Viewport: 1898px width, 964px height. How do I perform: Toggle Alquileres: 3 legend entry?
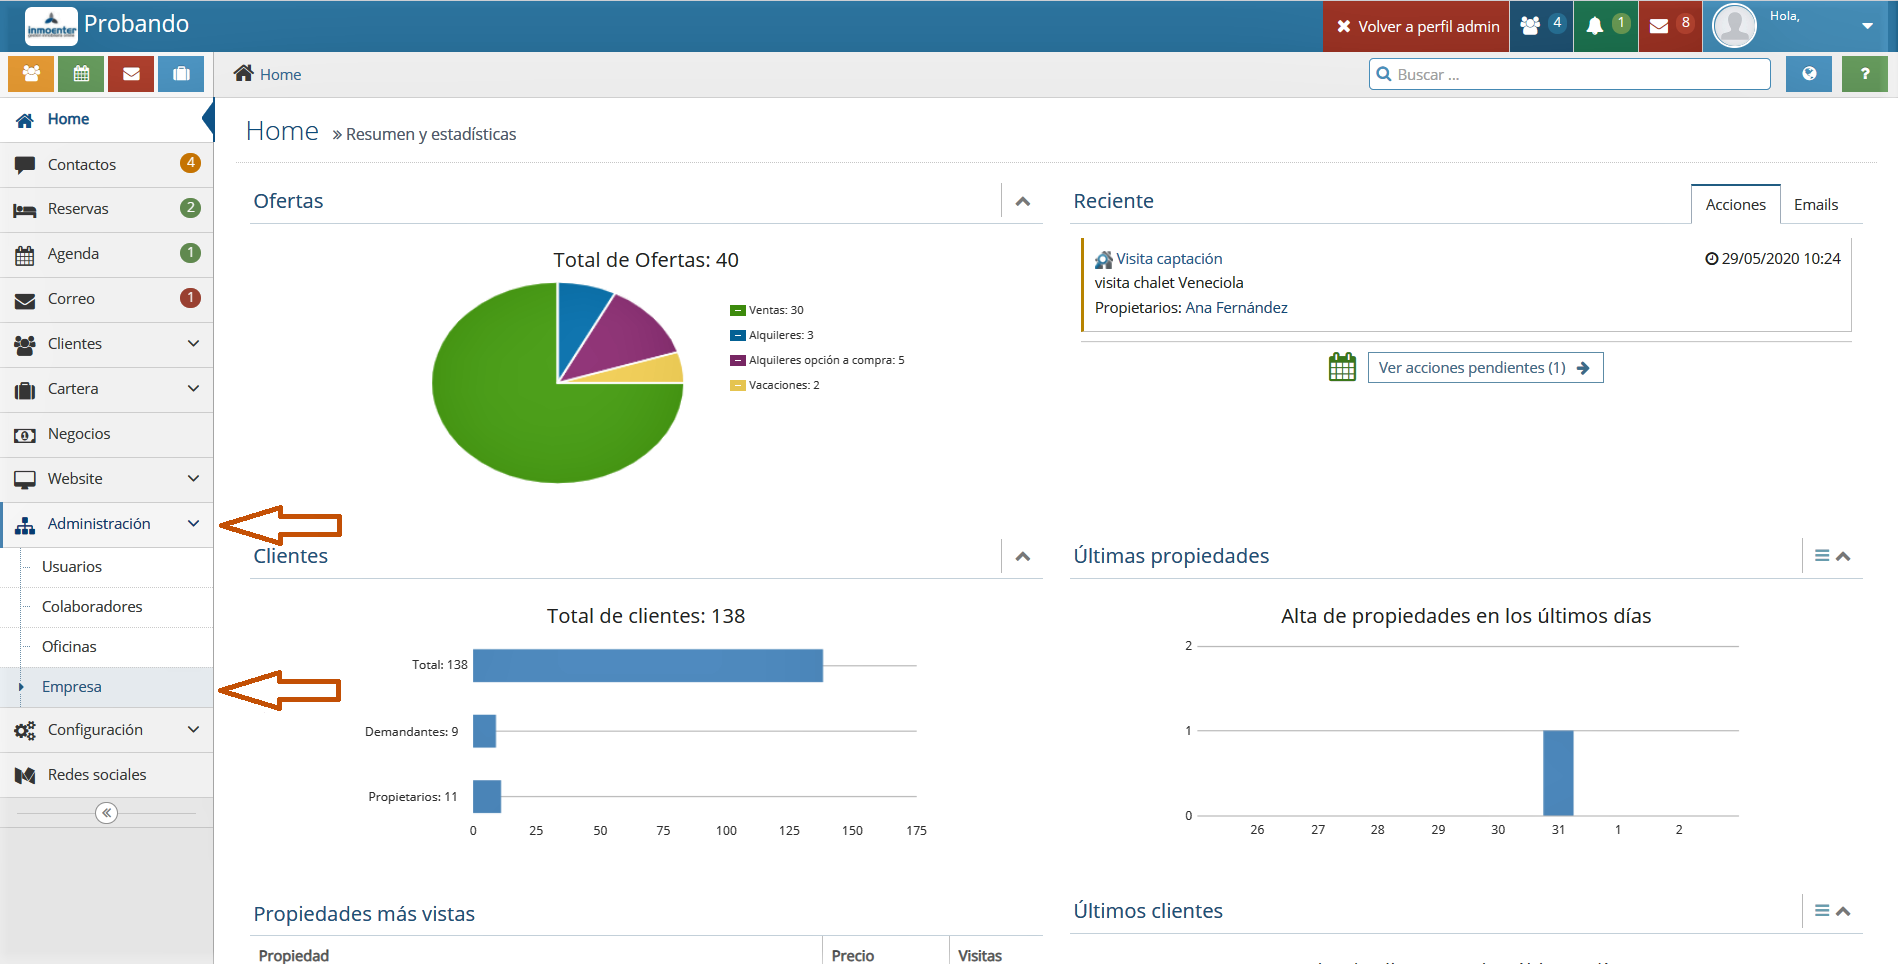772,335
